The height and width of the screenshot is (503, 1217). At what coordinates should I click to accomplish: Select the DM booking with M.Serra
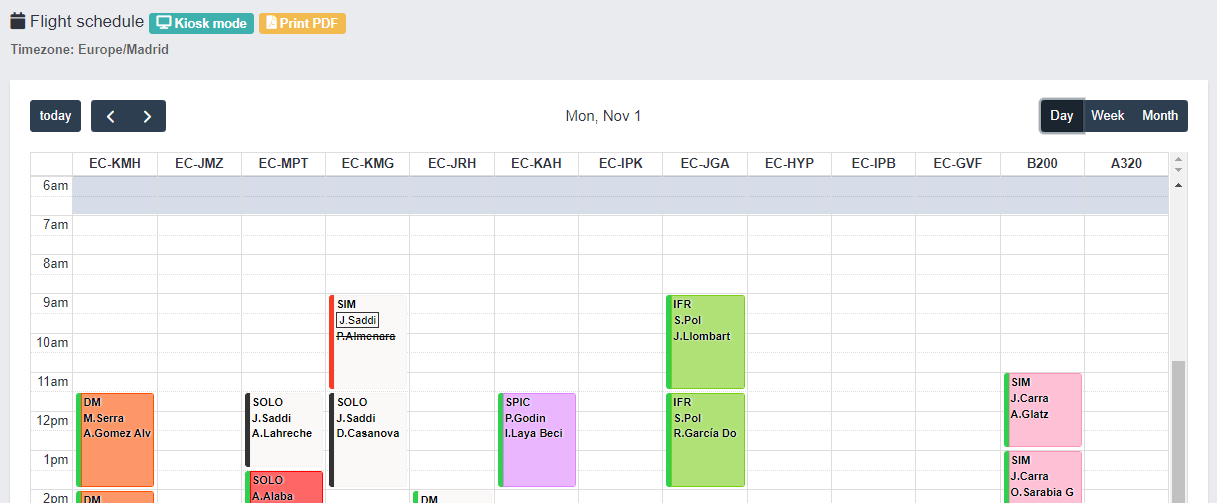[x=116, y=440]
